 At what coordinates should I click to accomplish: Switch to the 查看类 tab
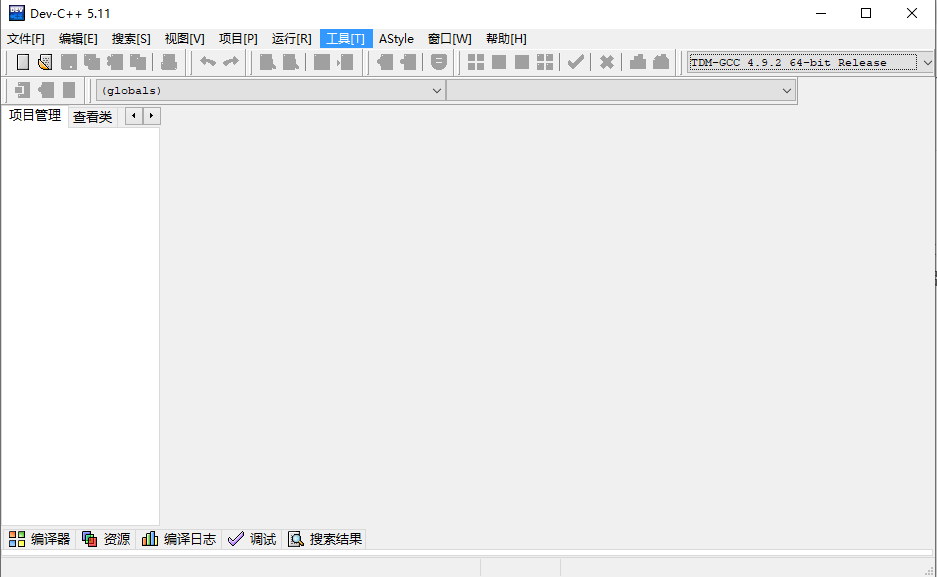click(92, 116)
